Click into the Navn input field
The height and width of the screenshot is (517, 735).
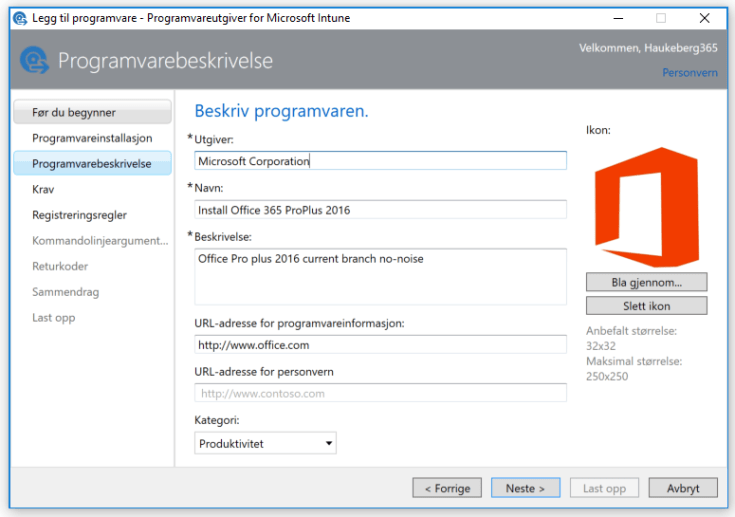[380, 209]
